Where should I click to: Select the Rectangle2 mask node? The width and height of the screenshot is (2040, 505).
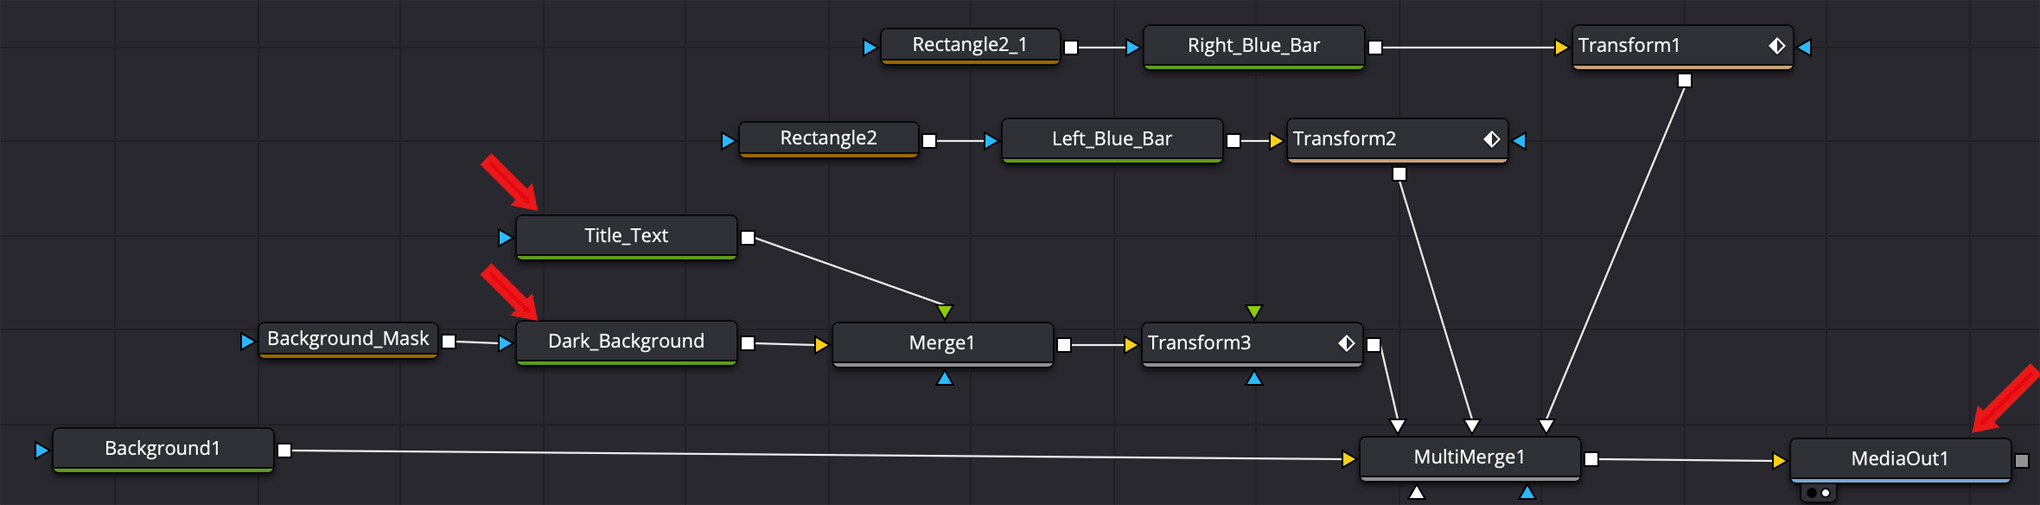[828, 138]
